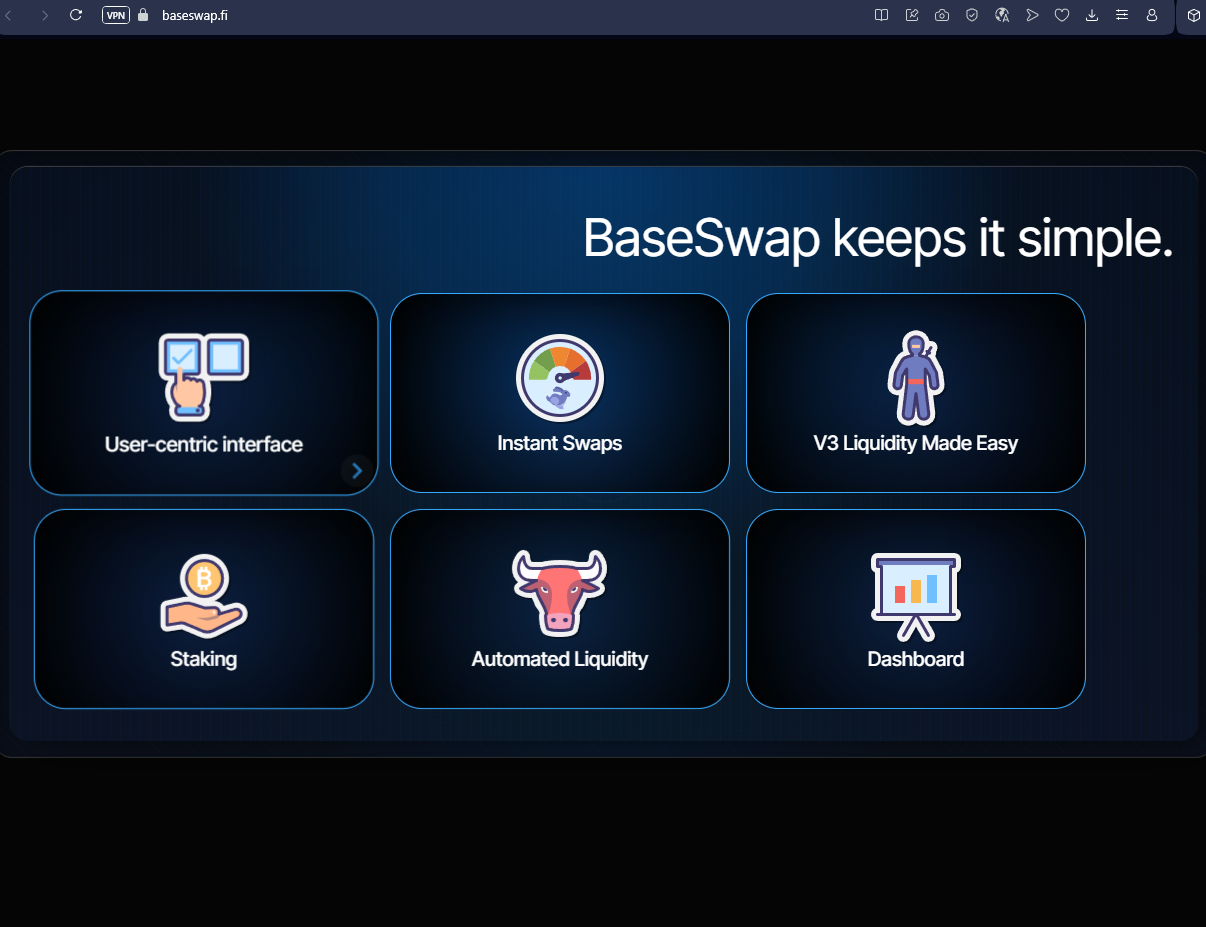Toggle the tracking protection shield

(972, 15)
